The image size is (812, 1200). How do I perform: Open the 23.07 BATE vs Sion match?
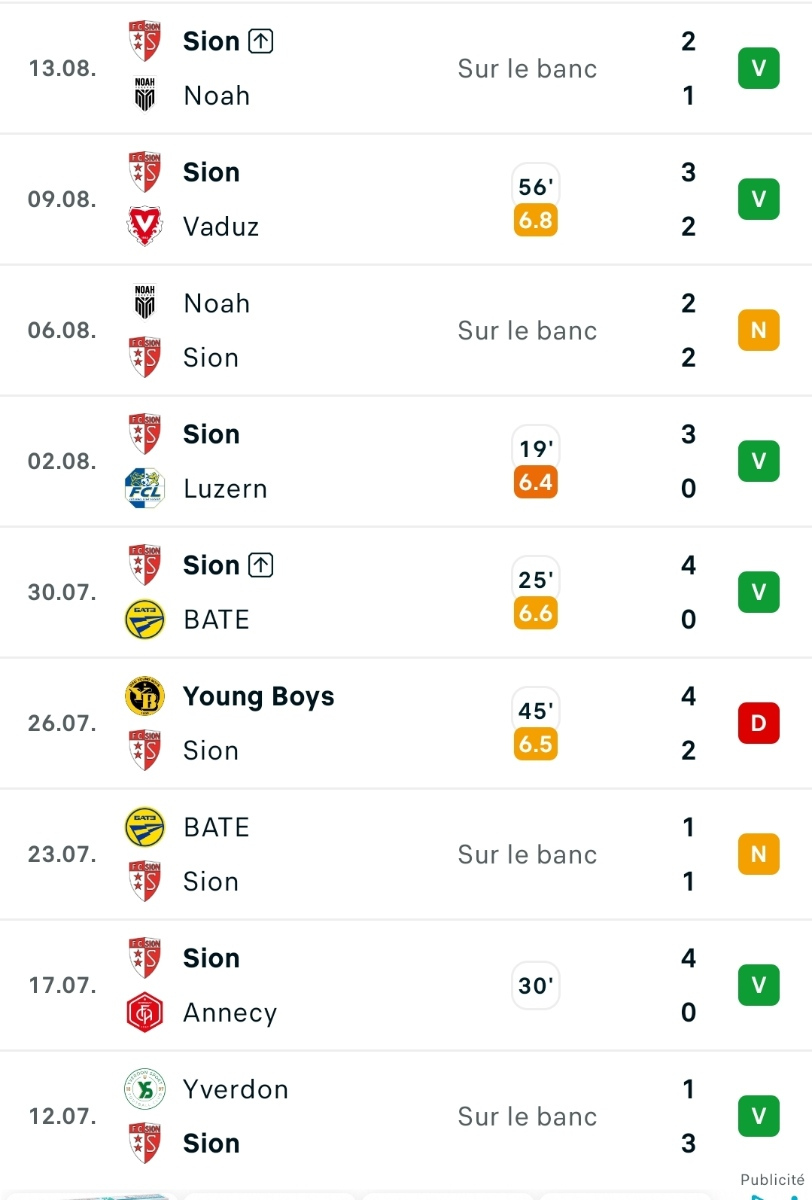click(x=406, y=854)
